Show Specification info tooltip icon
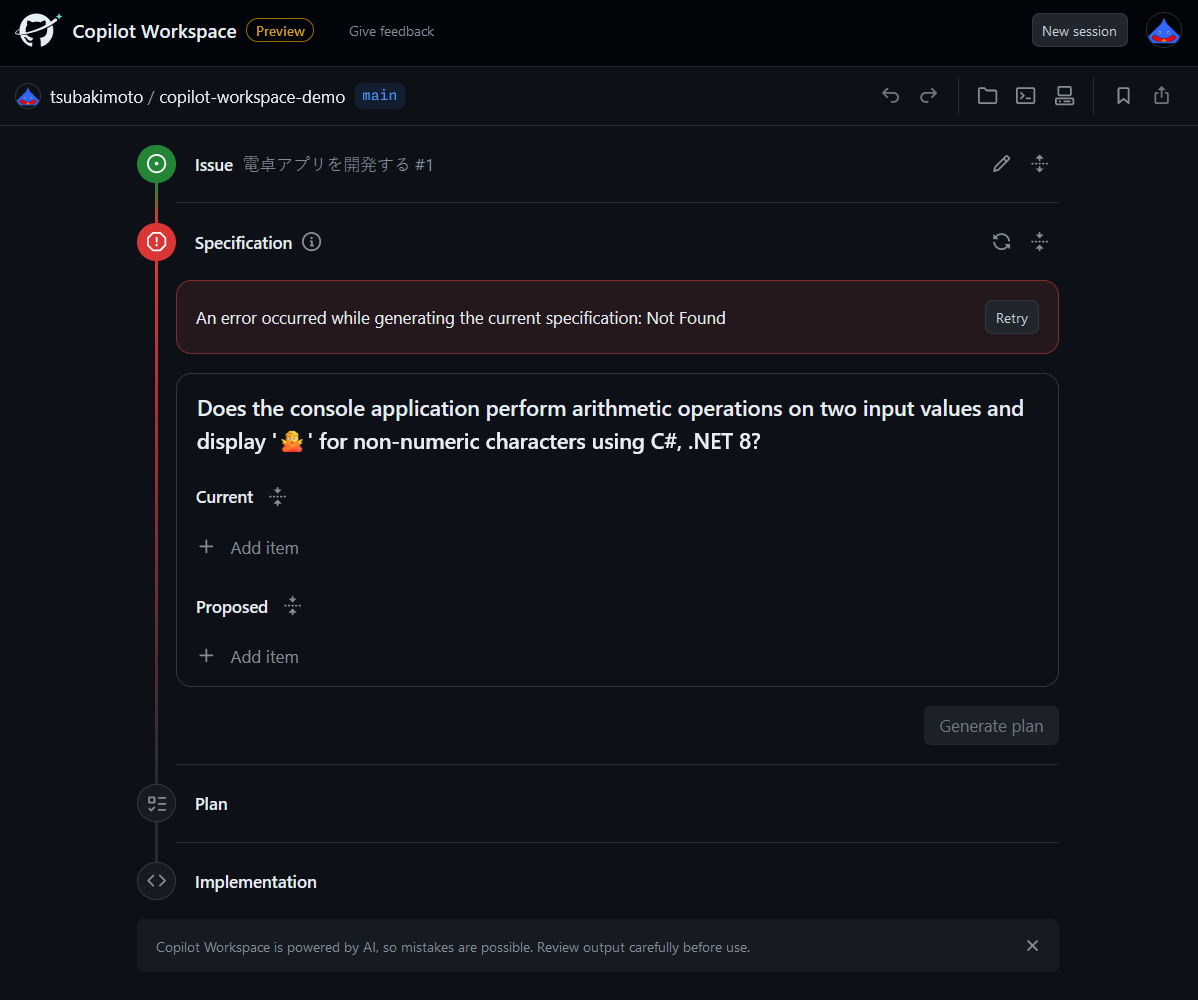The width and height of the screenshot is (1198, 1000). coord(312,242)
